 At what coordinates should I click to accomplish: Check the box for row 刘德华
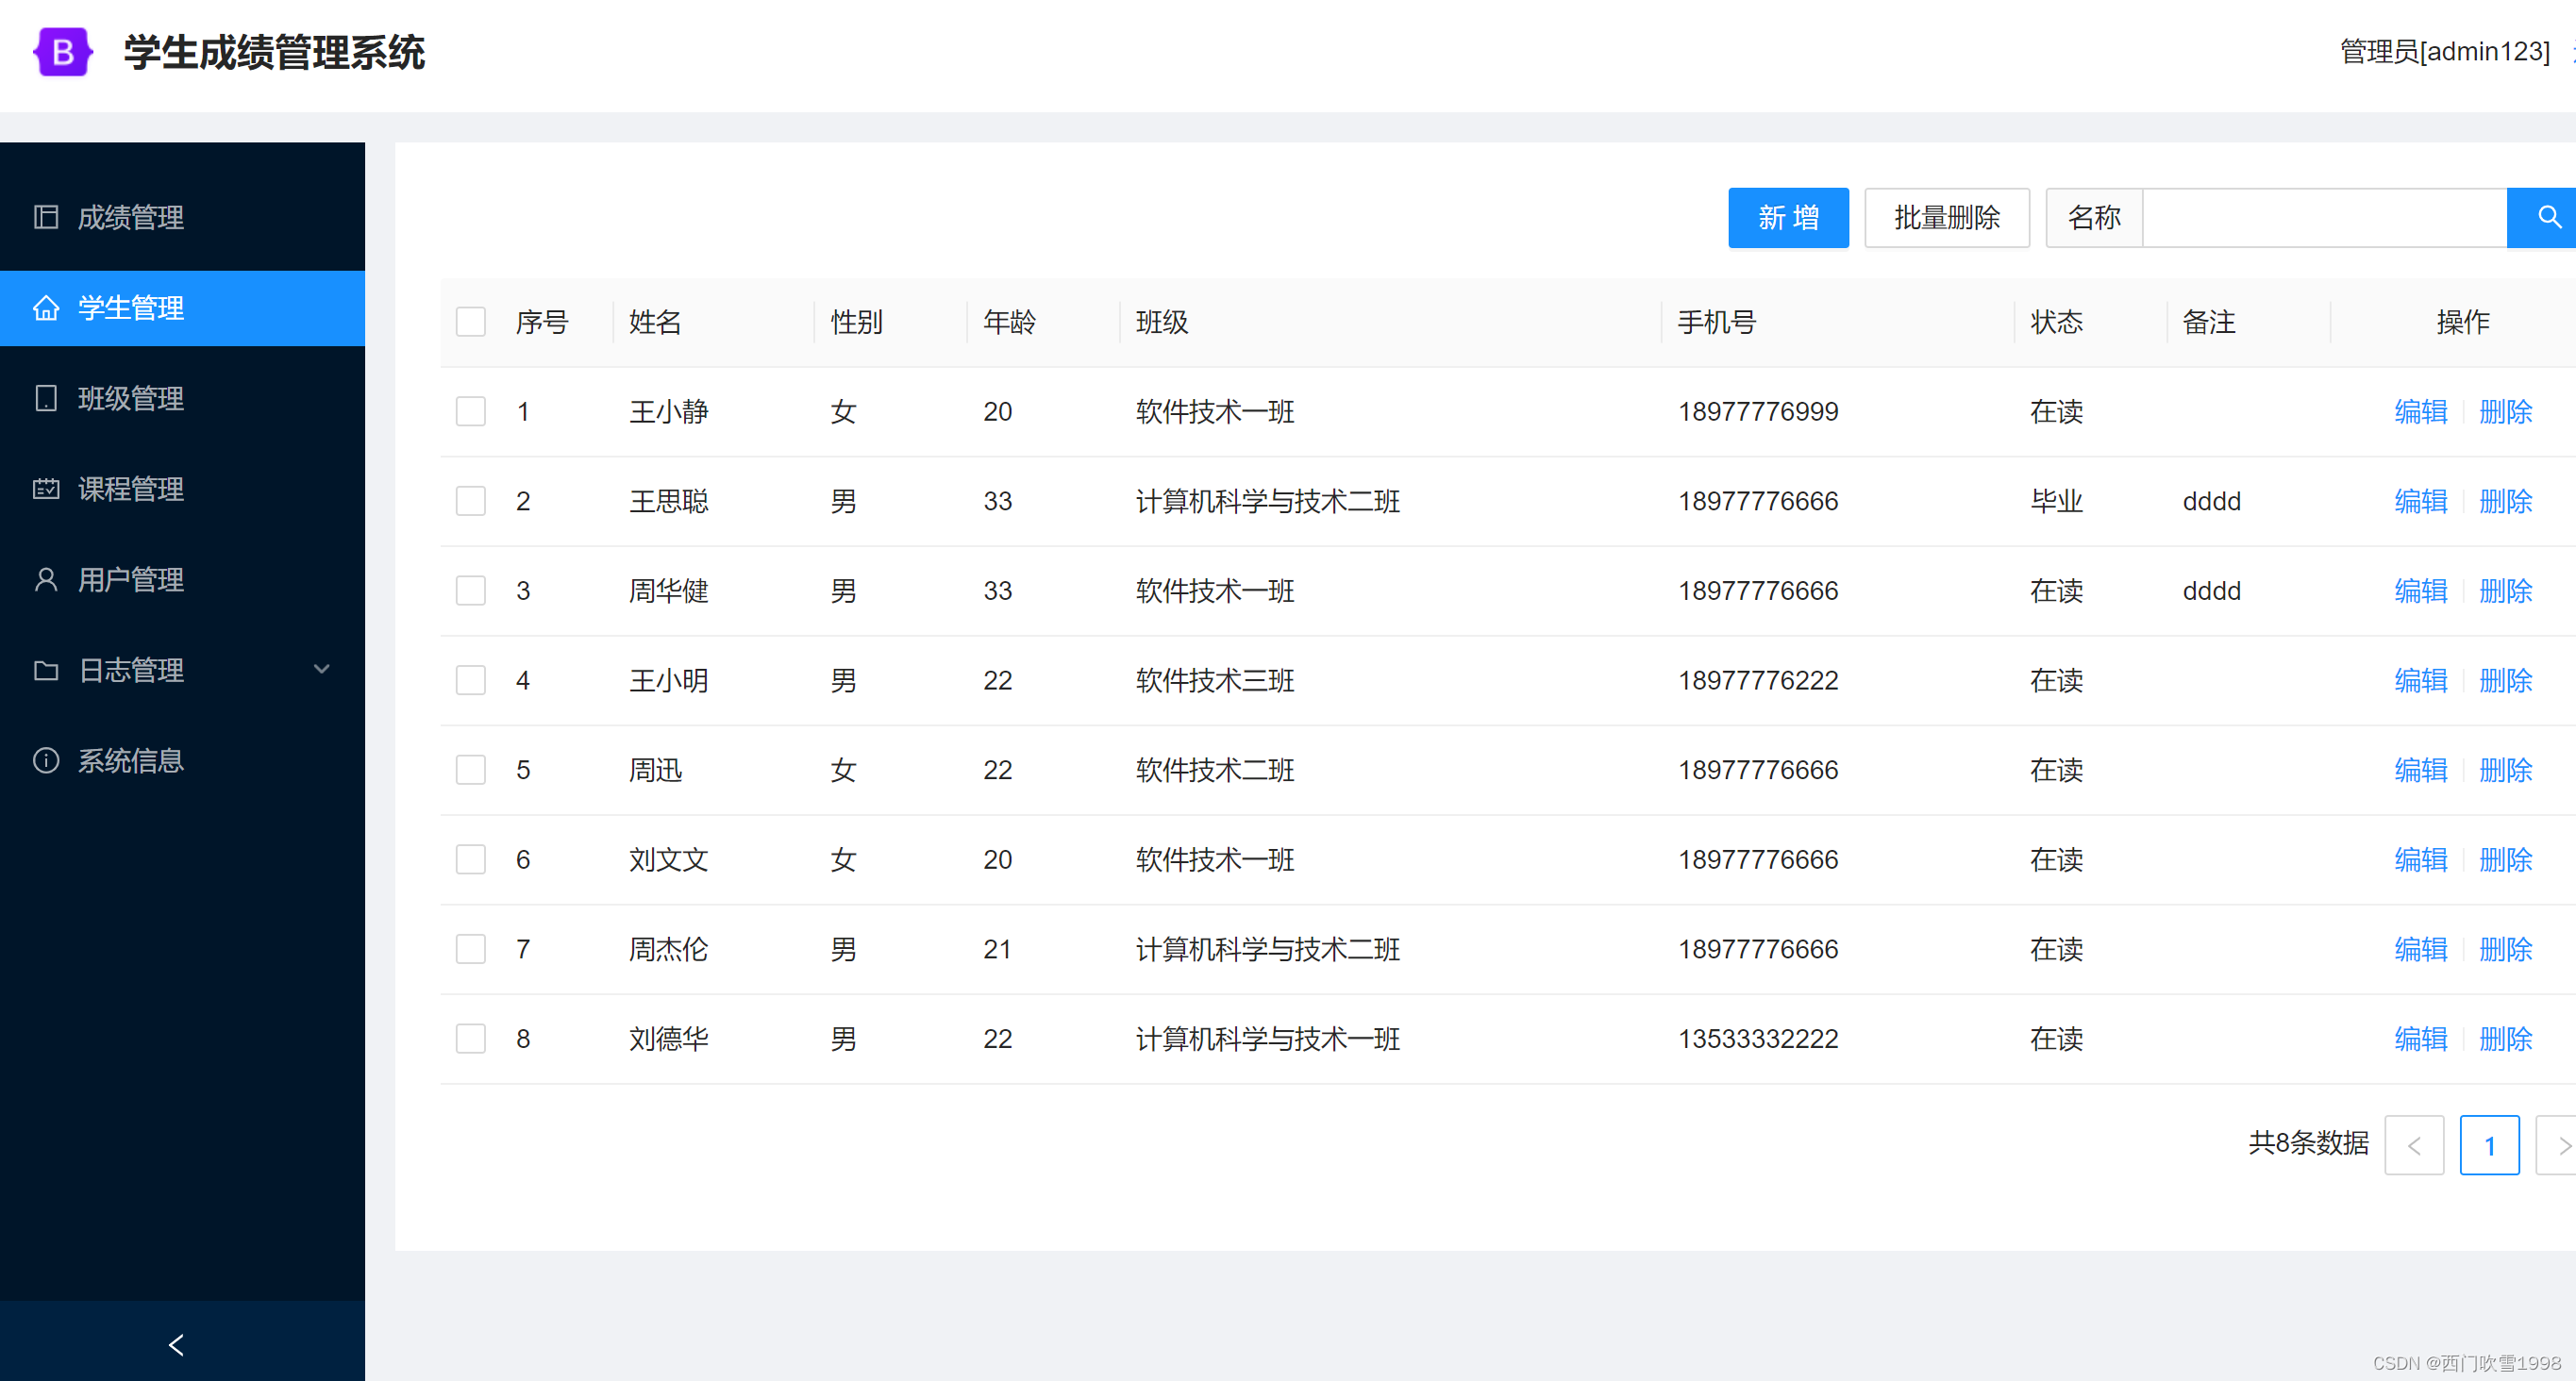click(x=471, y=1038)
